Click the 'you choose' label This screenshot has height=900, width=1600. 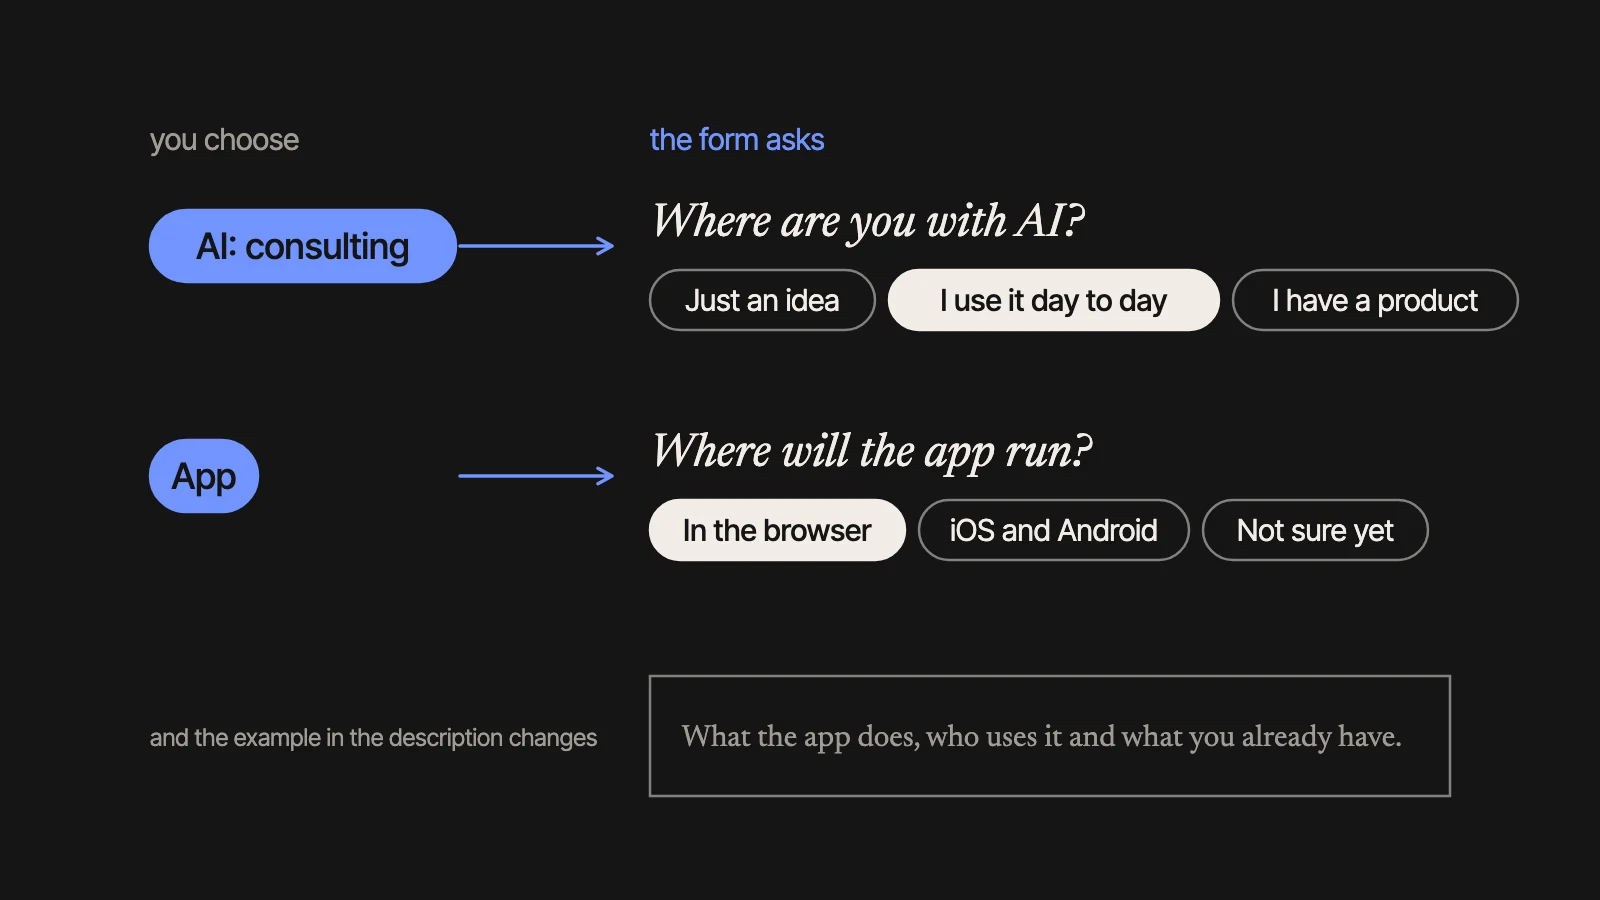[x=224, y=140]
